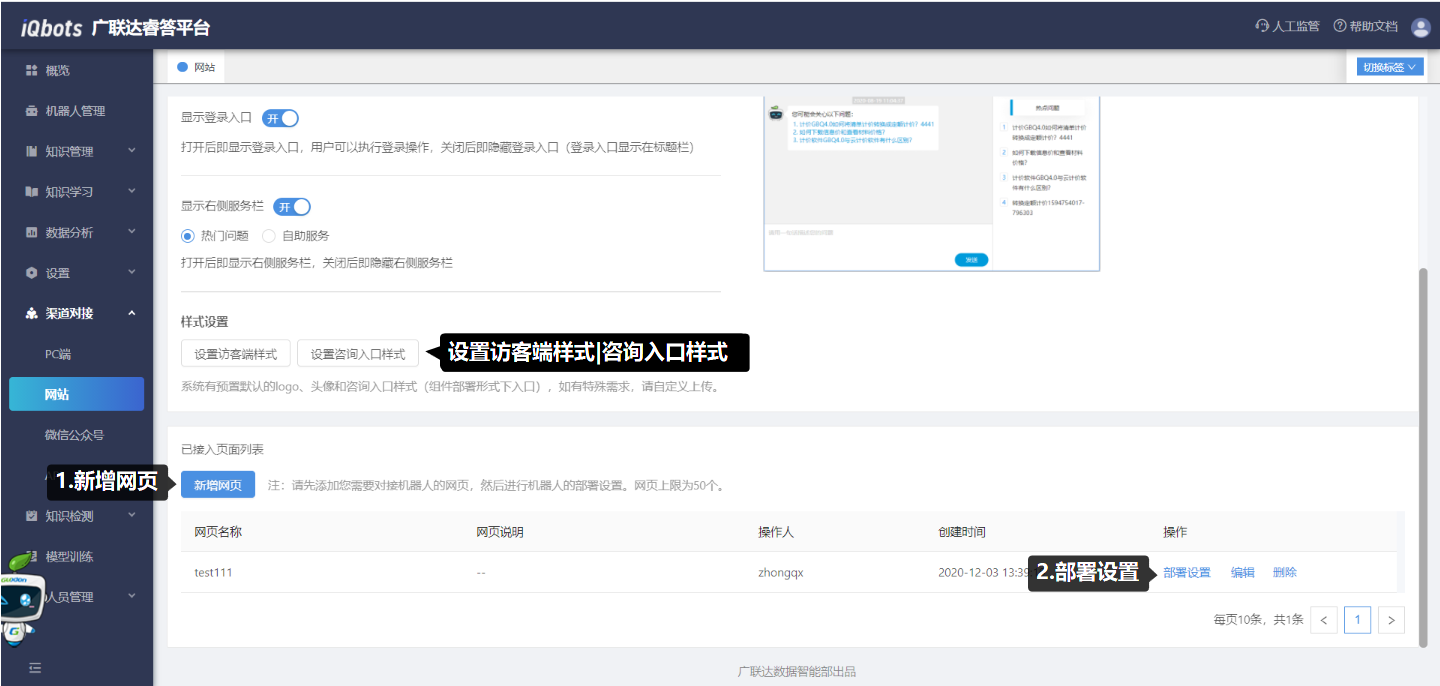Toggle the 显示登录入口 switch off
This screenshot has height=686, width=1440.
[281, 118]
